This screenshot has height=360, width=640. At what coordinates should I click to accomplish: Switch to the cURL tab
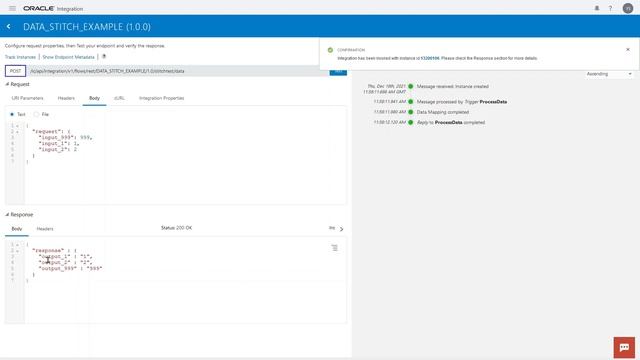tap(119, 98)
